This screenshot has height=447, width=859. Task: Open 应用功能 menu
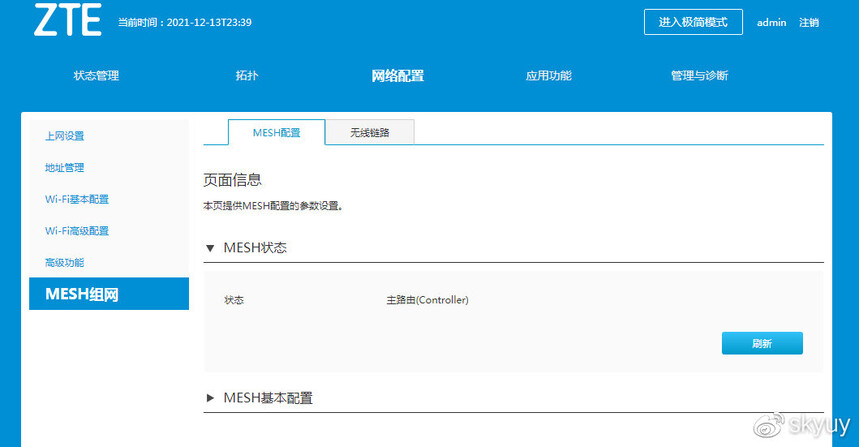pyautogui.click(x=548, y=76)
